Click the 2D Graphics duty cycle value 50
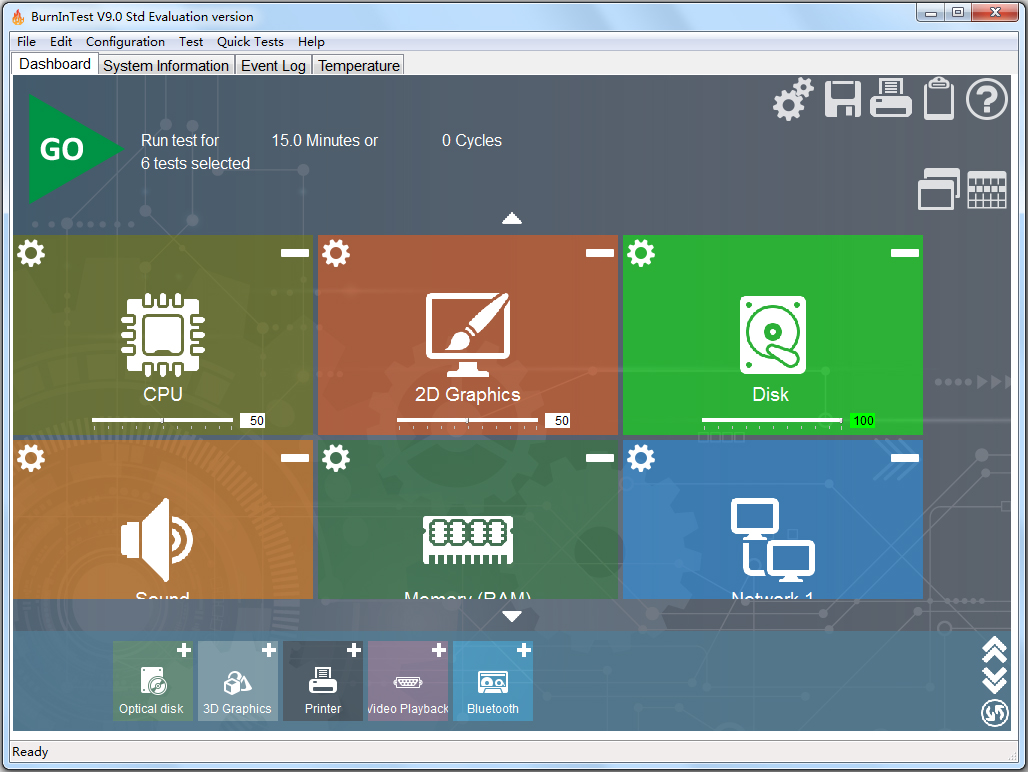This screenshot has width=1028, height=772. pyautogui.click(x=557, y=421)
